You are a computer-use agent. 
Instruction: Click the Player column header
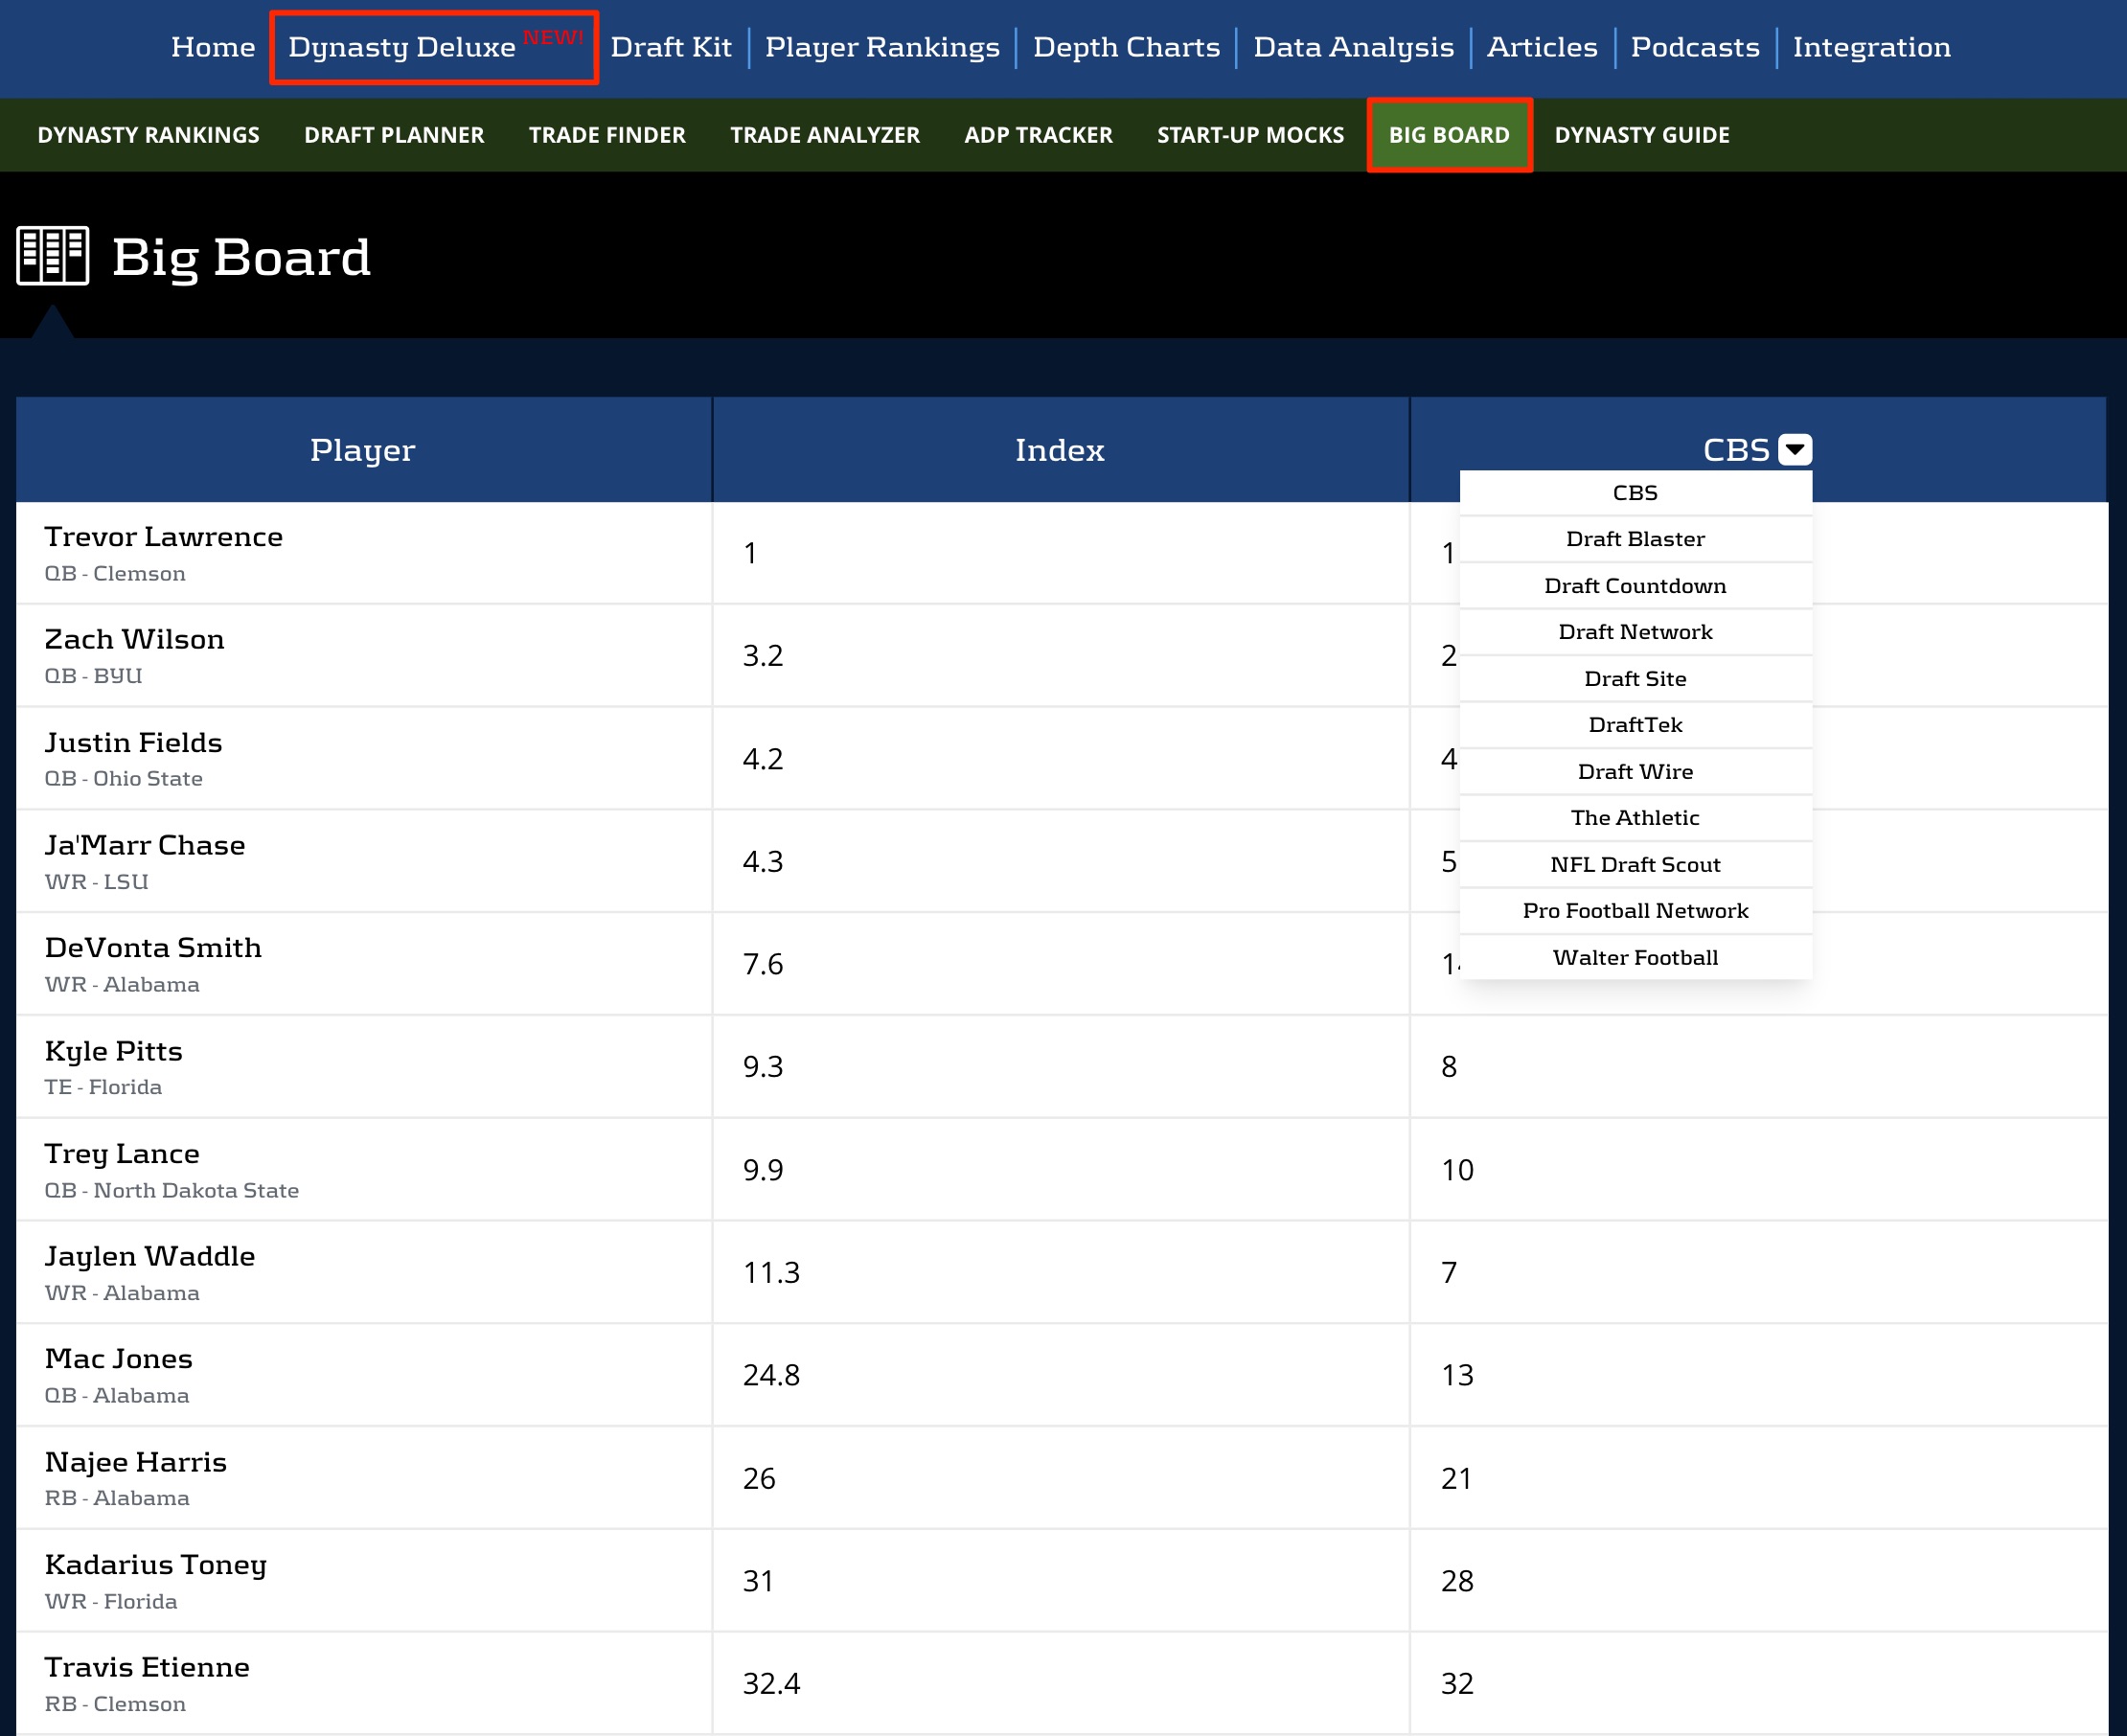(x=362, y=450)
